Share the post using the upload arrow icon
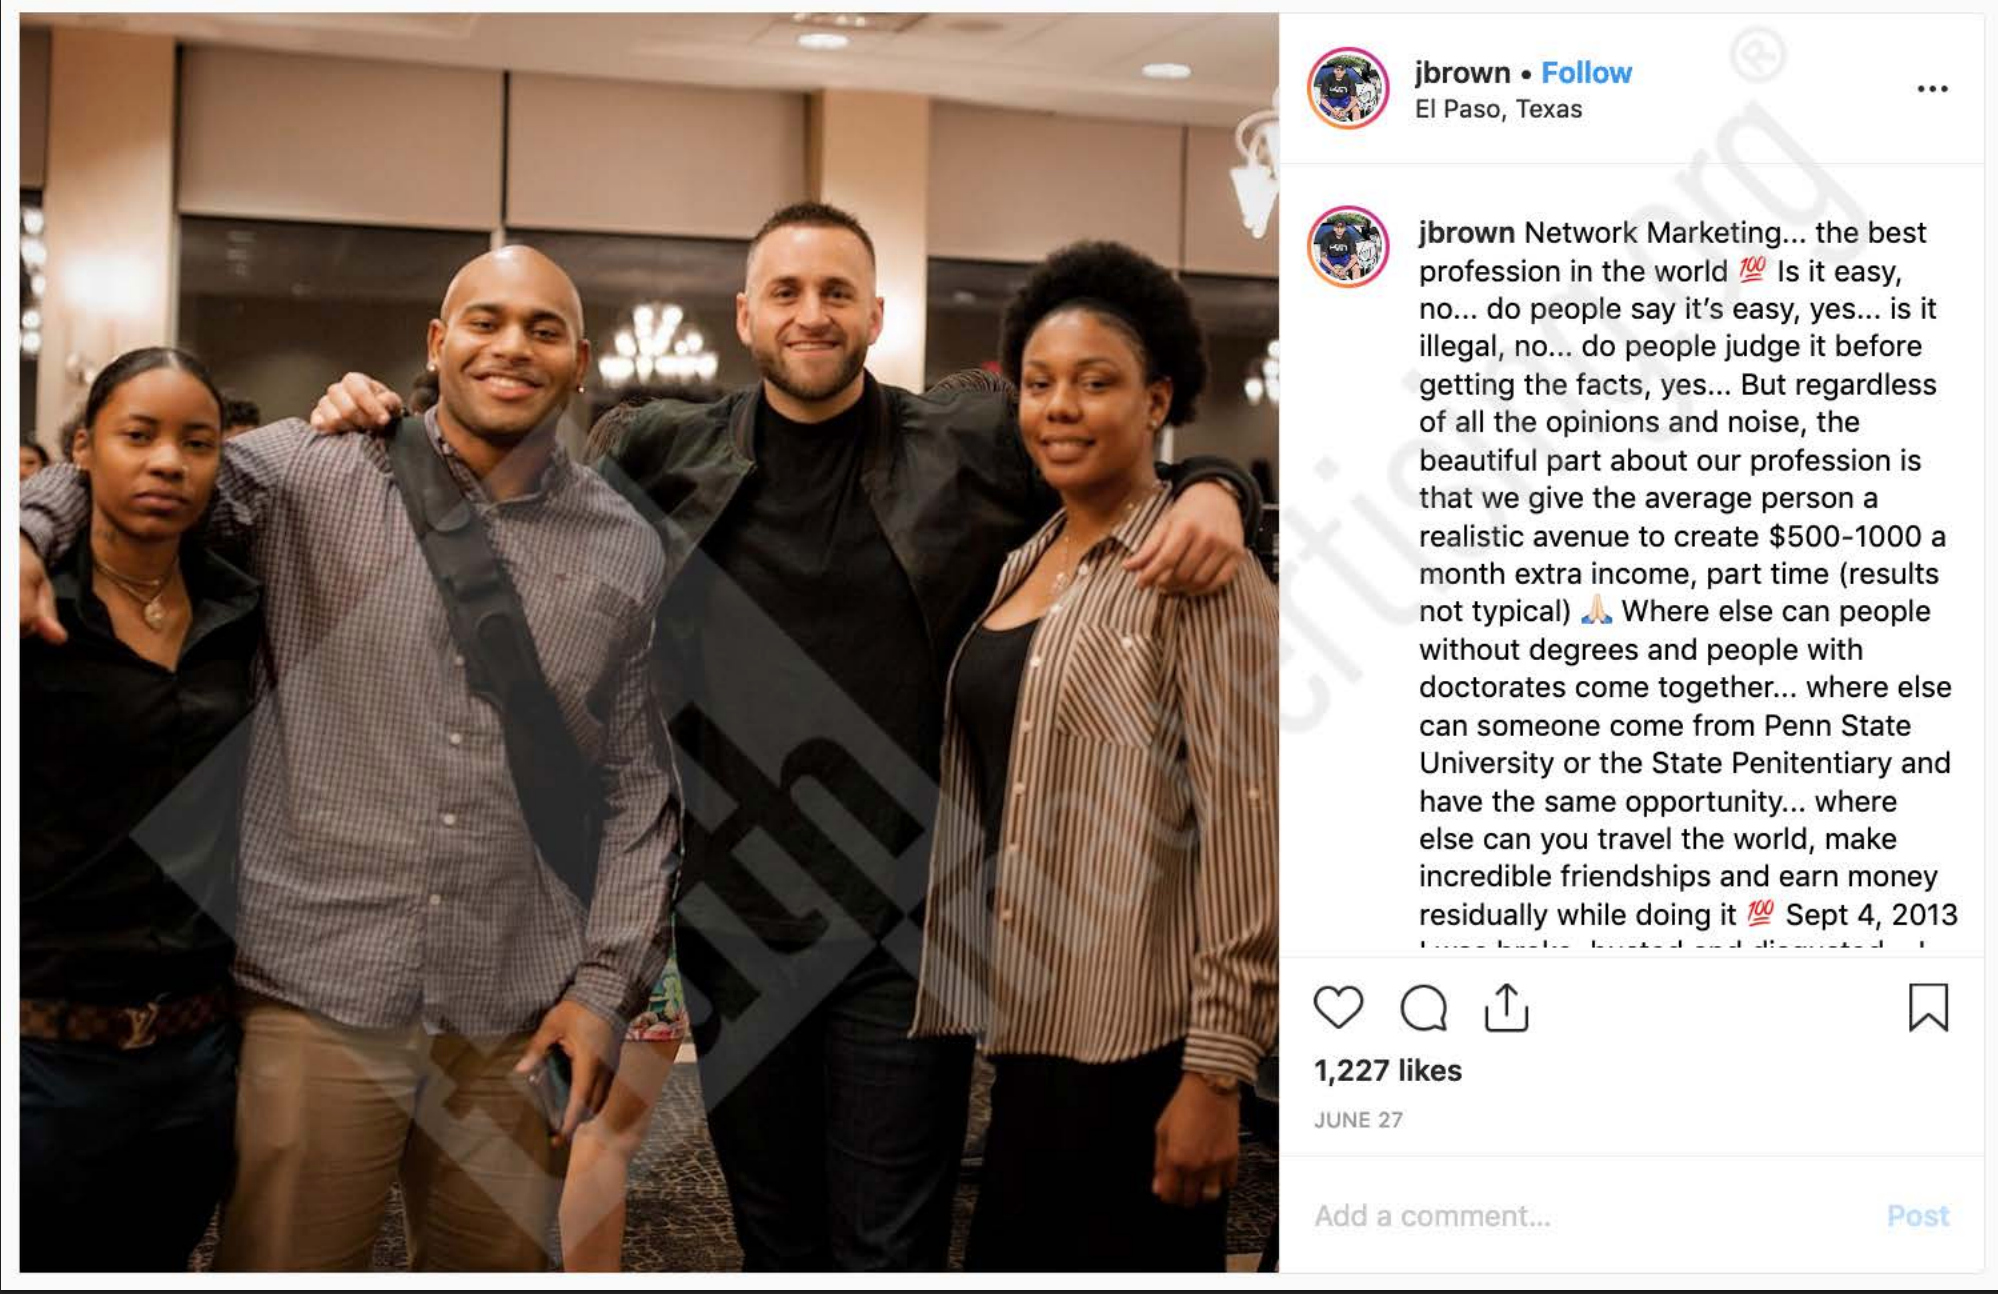This screenshot has height=1294, width=1998. click(x=1506, y=1007)
